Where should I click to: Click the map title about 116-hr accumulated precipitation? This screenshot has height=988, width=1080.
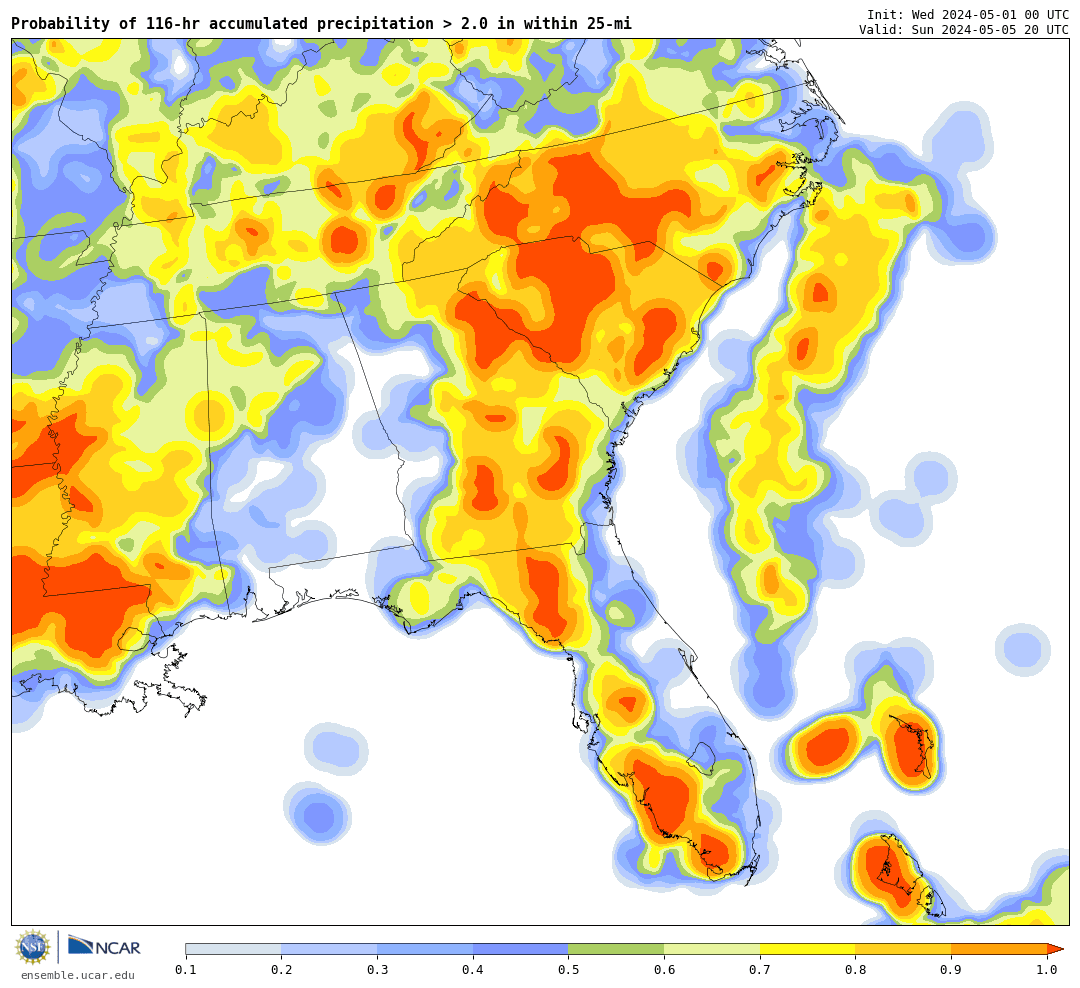point(321,24)
